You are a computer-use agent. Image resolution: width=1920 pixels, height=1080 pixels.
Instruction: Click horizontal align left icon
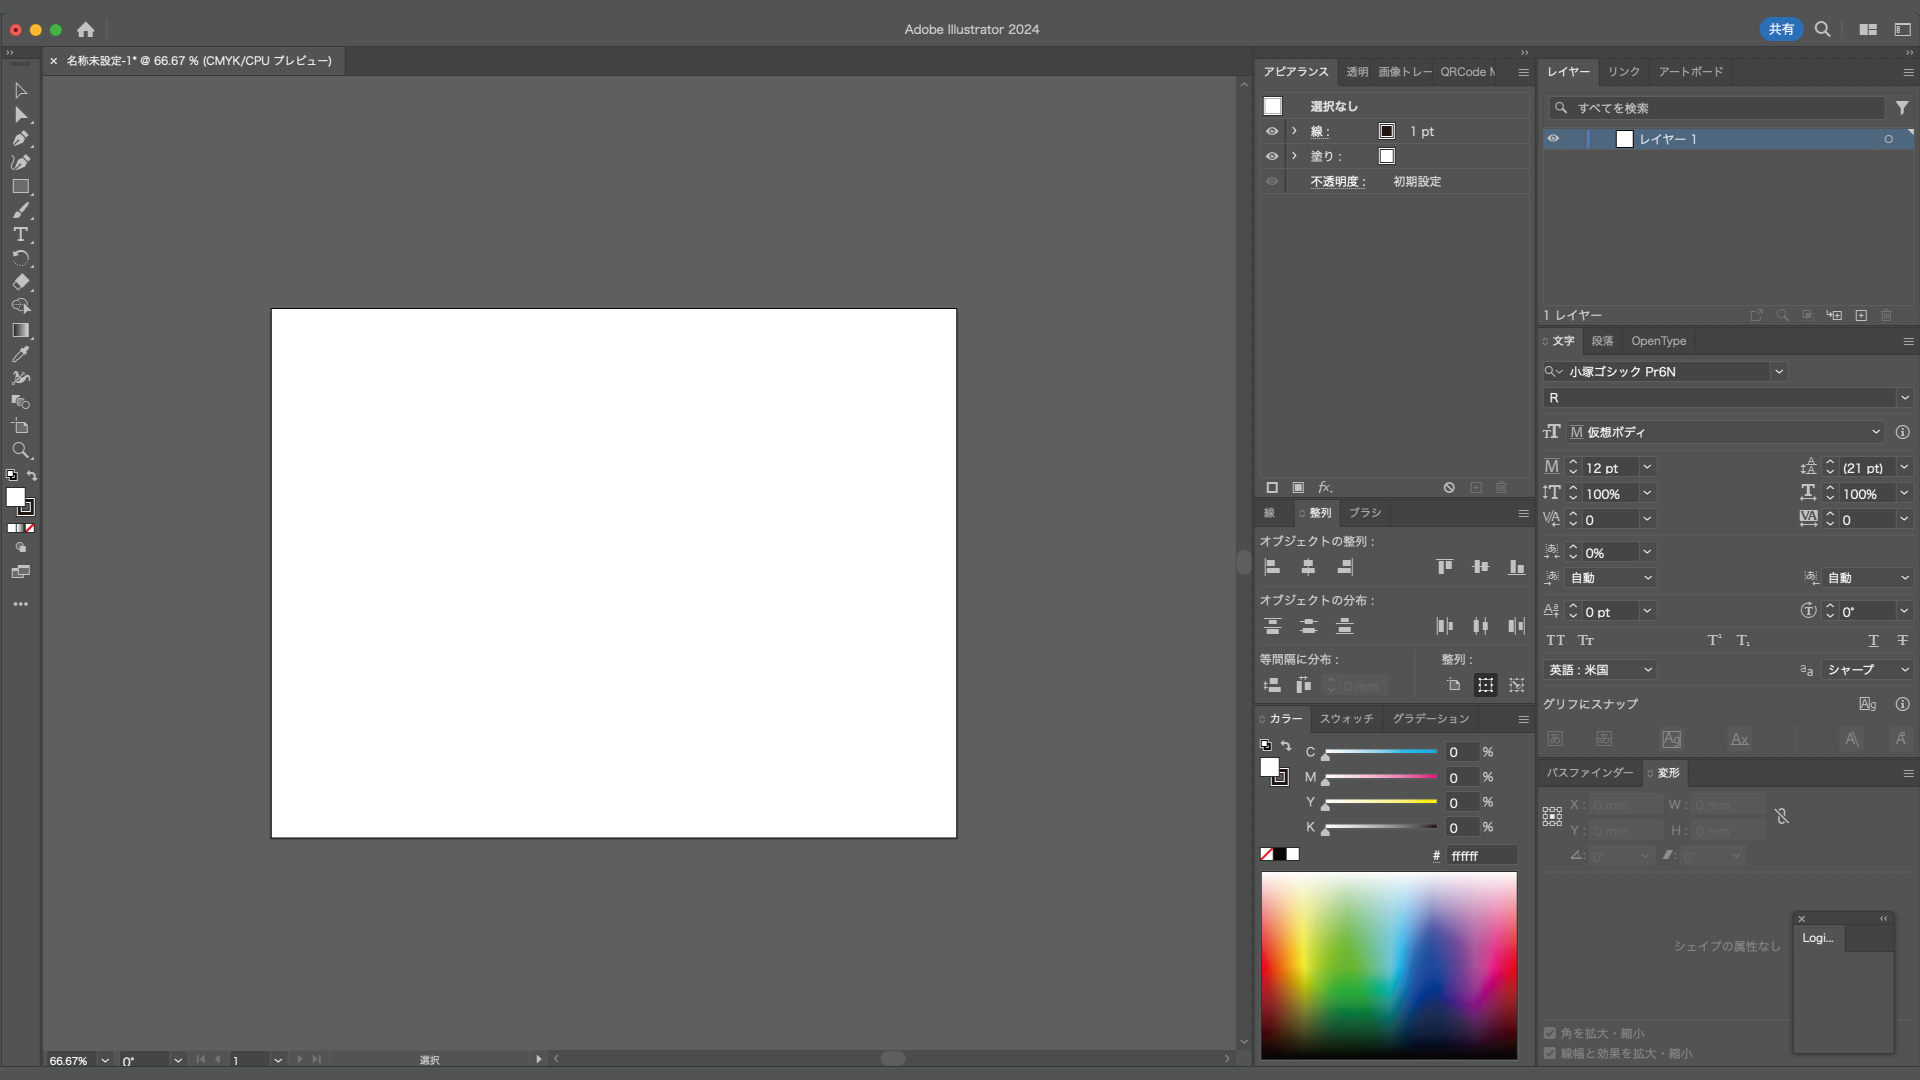click(x=1272, y=567)
